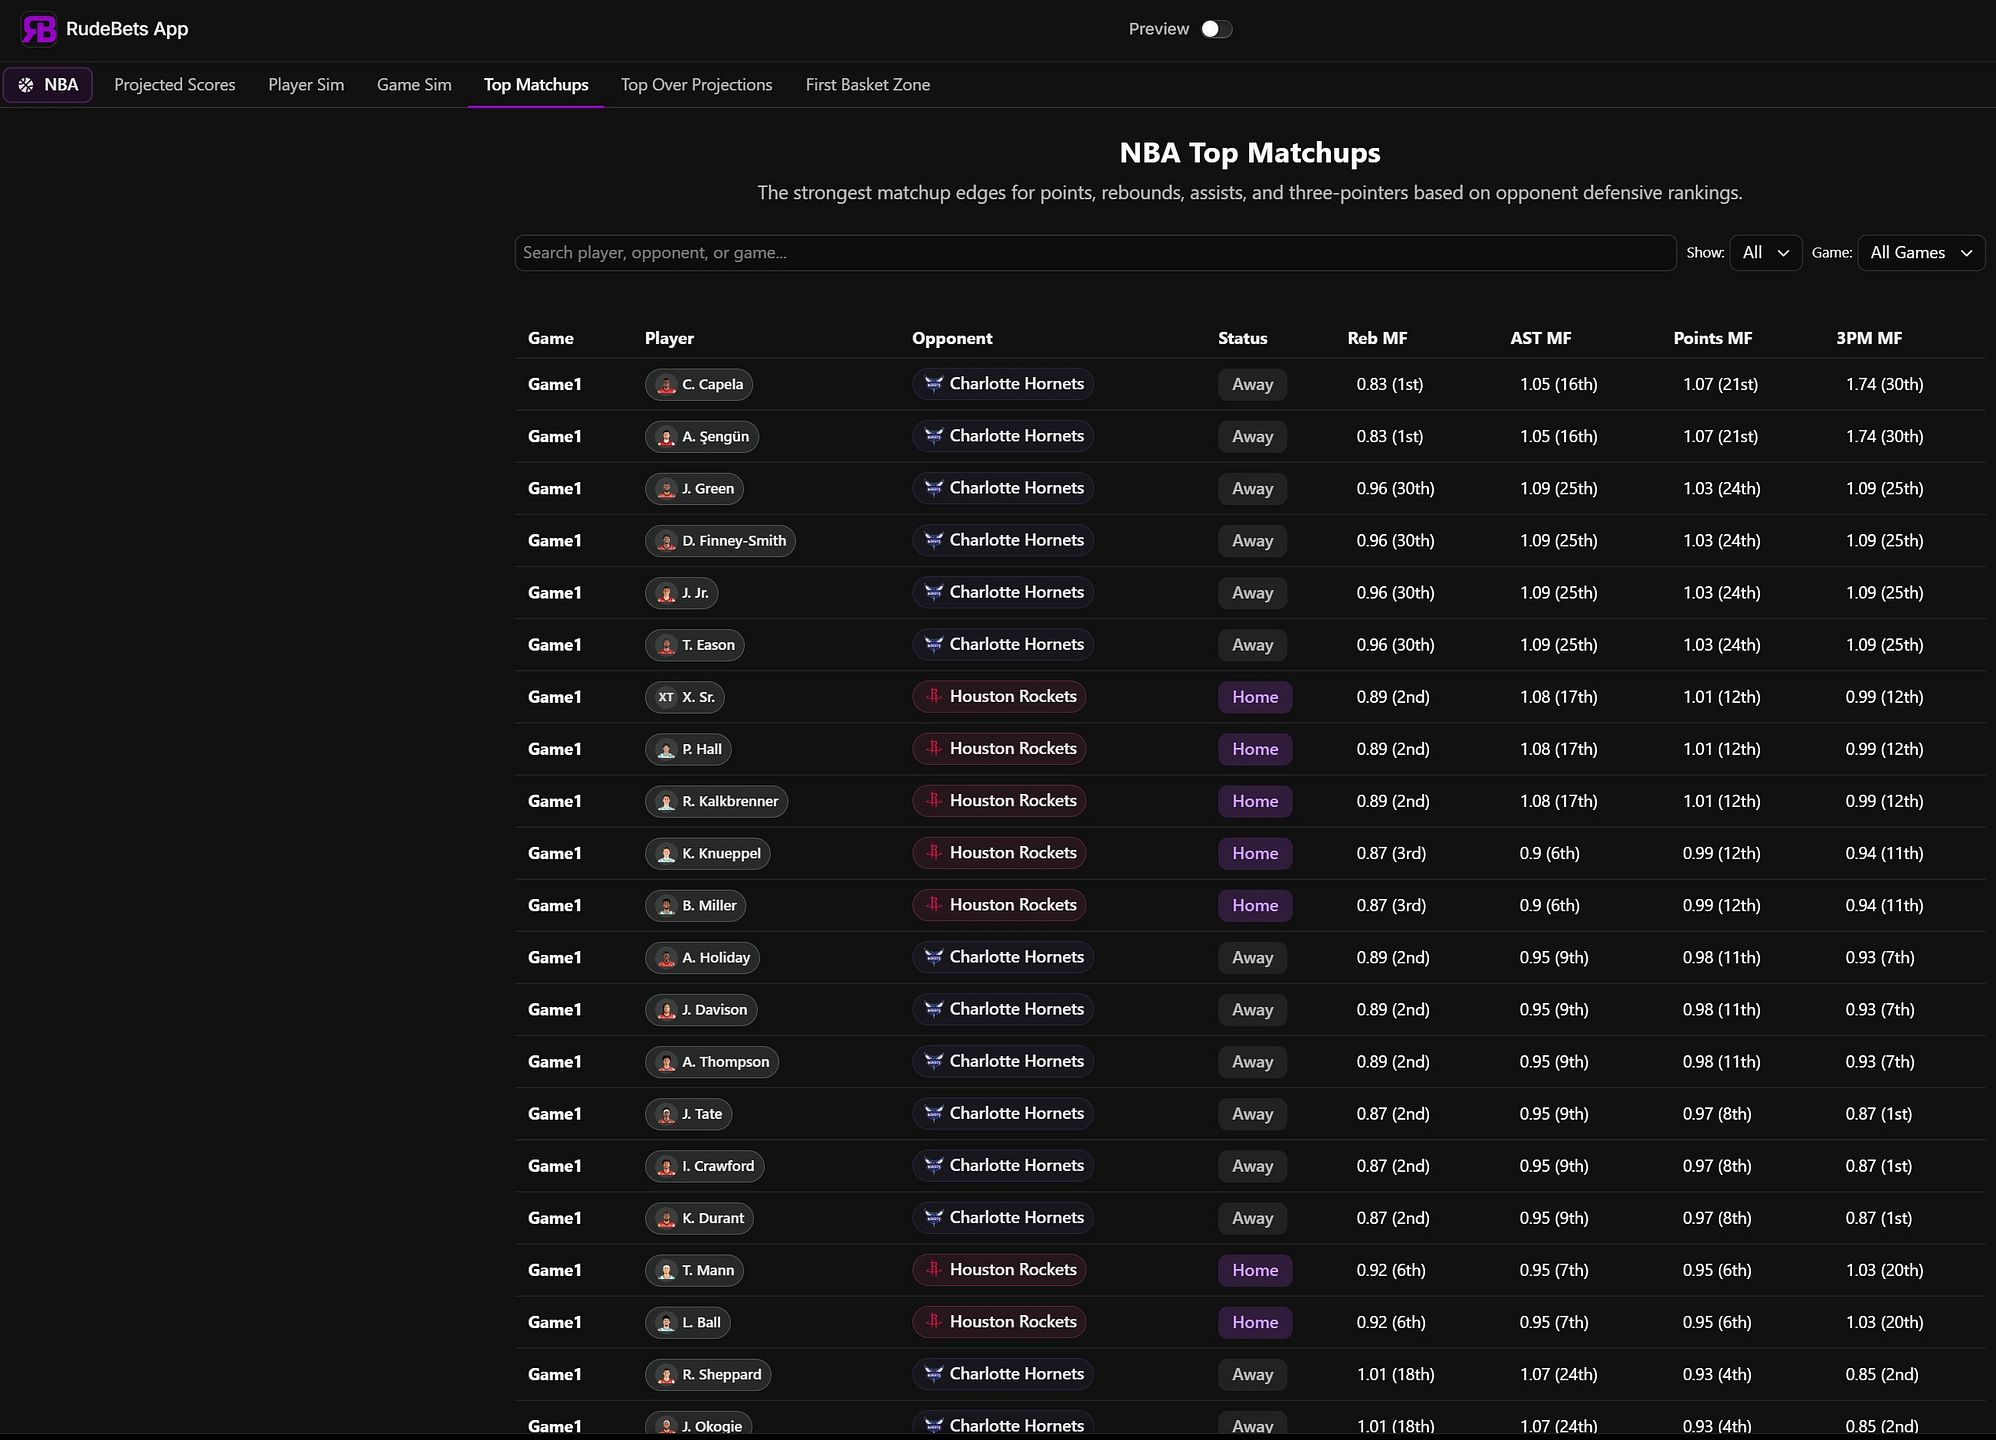
Task: Click L. Ball's player avatar
Action: point(666,1322)
